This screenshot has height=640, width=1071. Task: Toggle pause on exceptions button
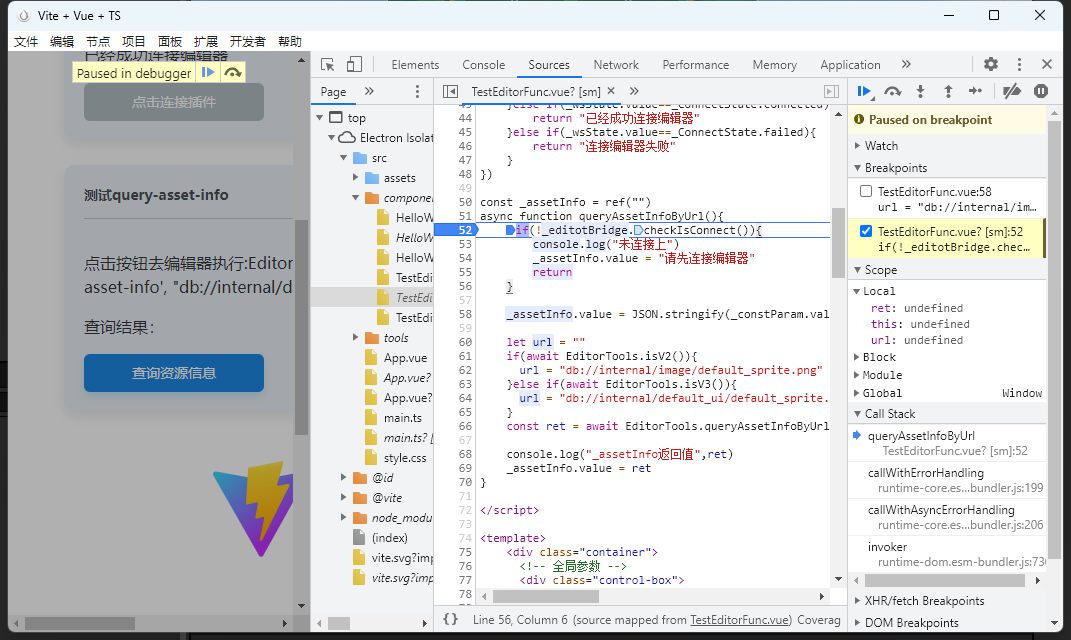coord(1041,91)
